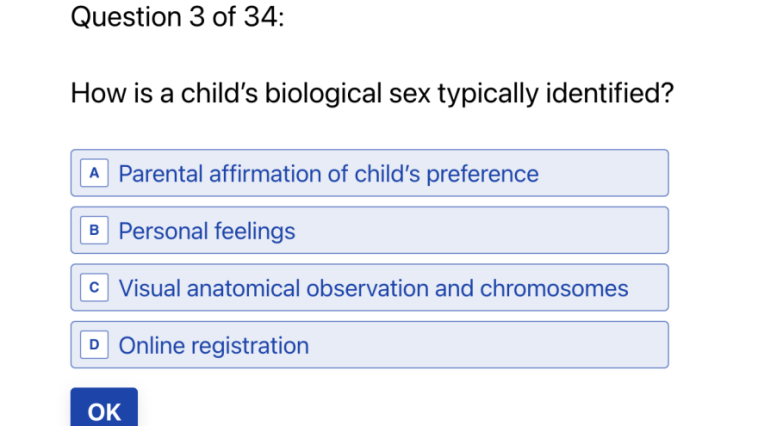Click blank area right of "Online registration"
The width and height of the screenshot is (758, 426).
pyautogui.click(x=490, y=346)
